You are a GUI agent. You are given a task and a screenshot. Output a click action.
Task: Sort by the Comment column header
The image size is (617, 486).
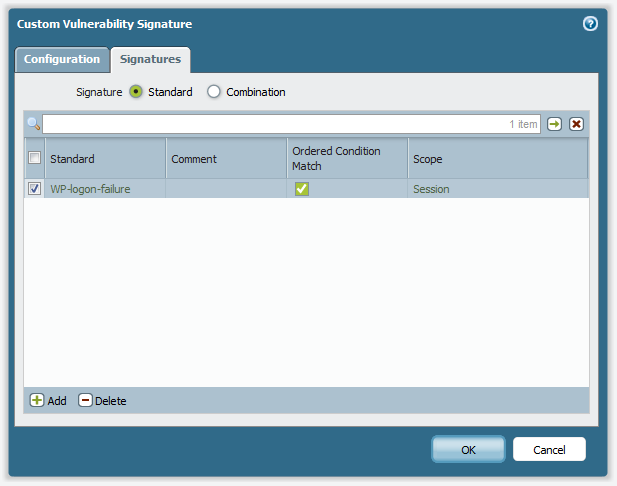(226, 159)
